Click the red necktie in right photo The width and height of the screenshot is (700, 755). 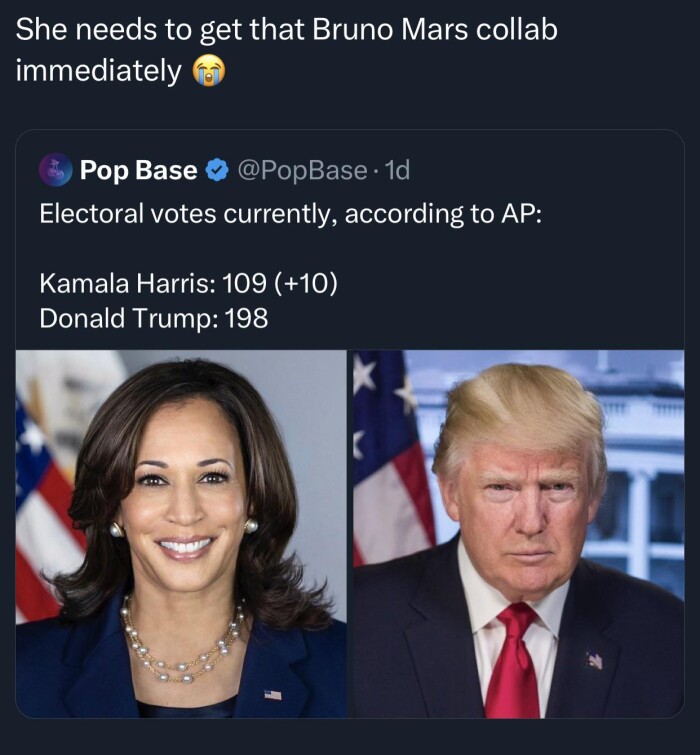[513, 661]
